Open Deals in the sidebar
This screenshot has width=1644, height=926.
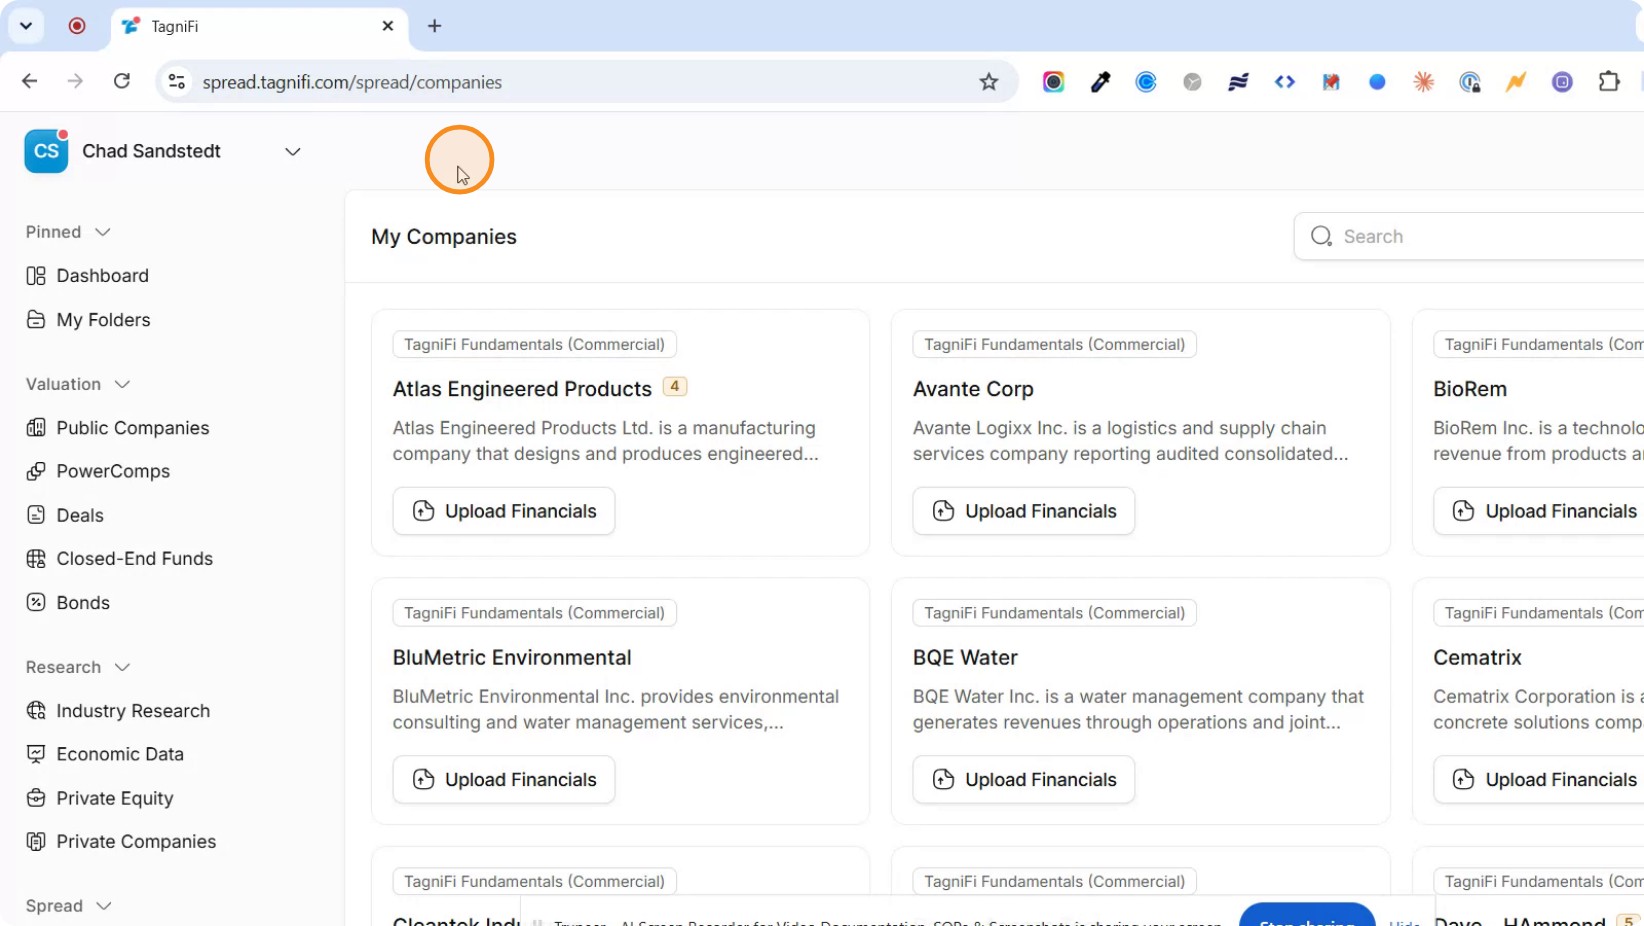65,515
